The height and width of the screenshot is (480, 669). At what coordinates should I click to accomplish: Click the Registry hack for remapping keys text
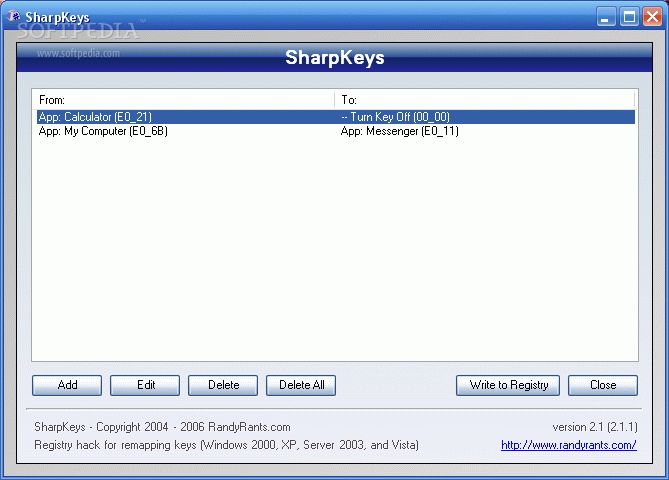pos(226,445)
